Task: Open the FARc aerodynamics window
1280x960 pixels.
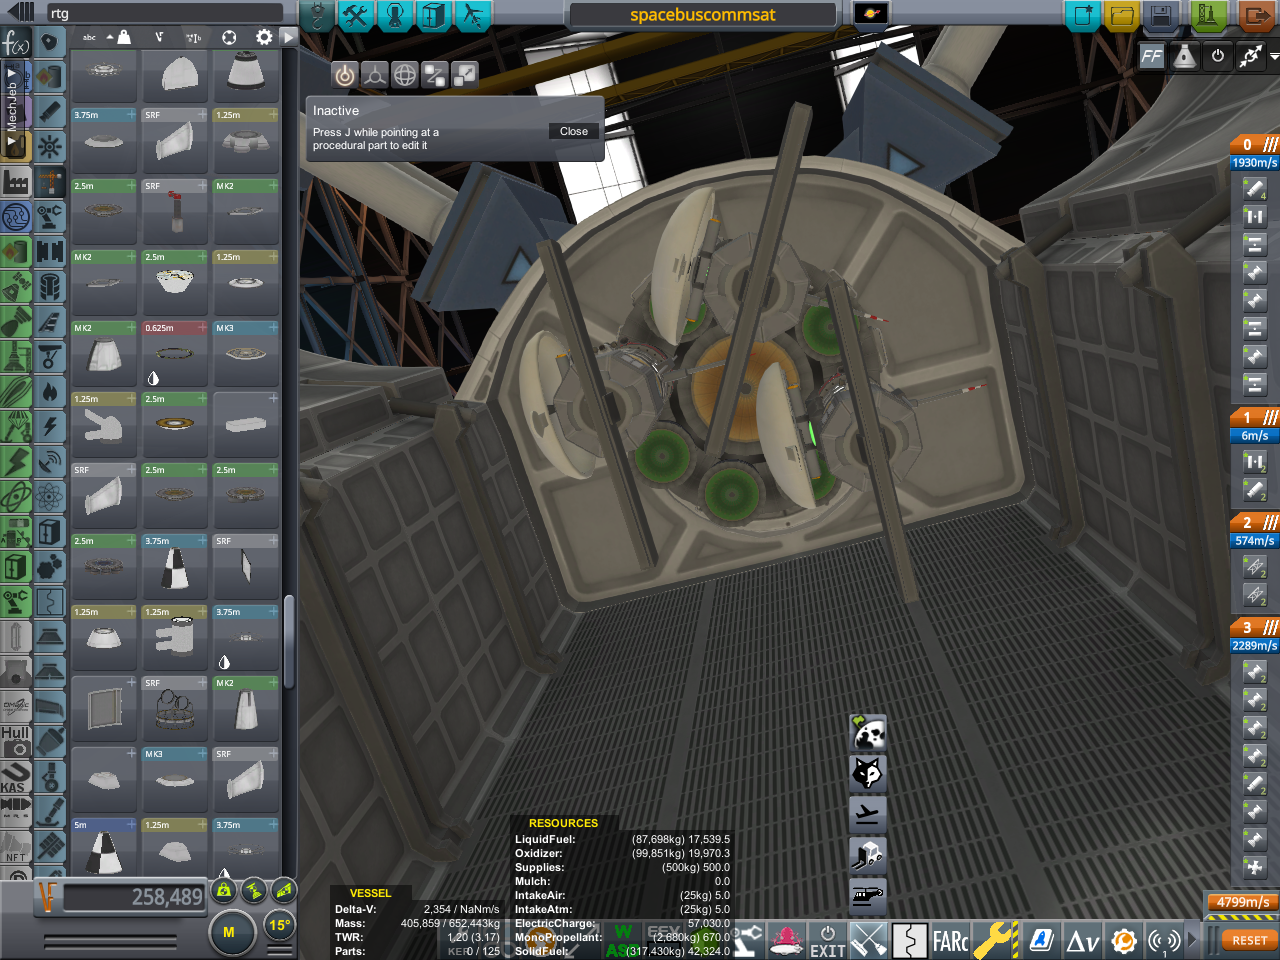Action: click(x=949, y=941)
